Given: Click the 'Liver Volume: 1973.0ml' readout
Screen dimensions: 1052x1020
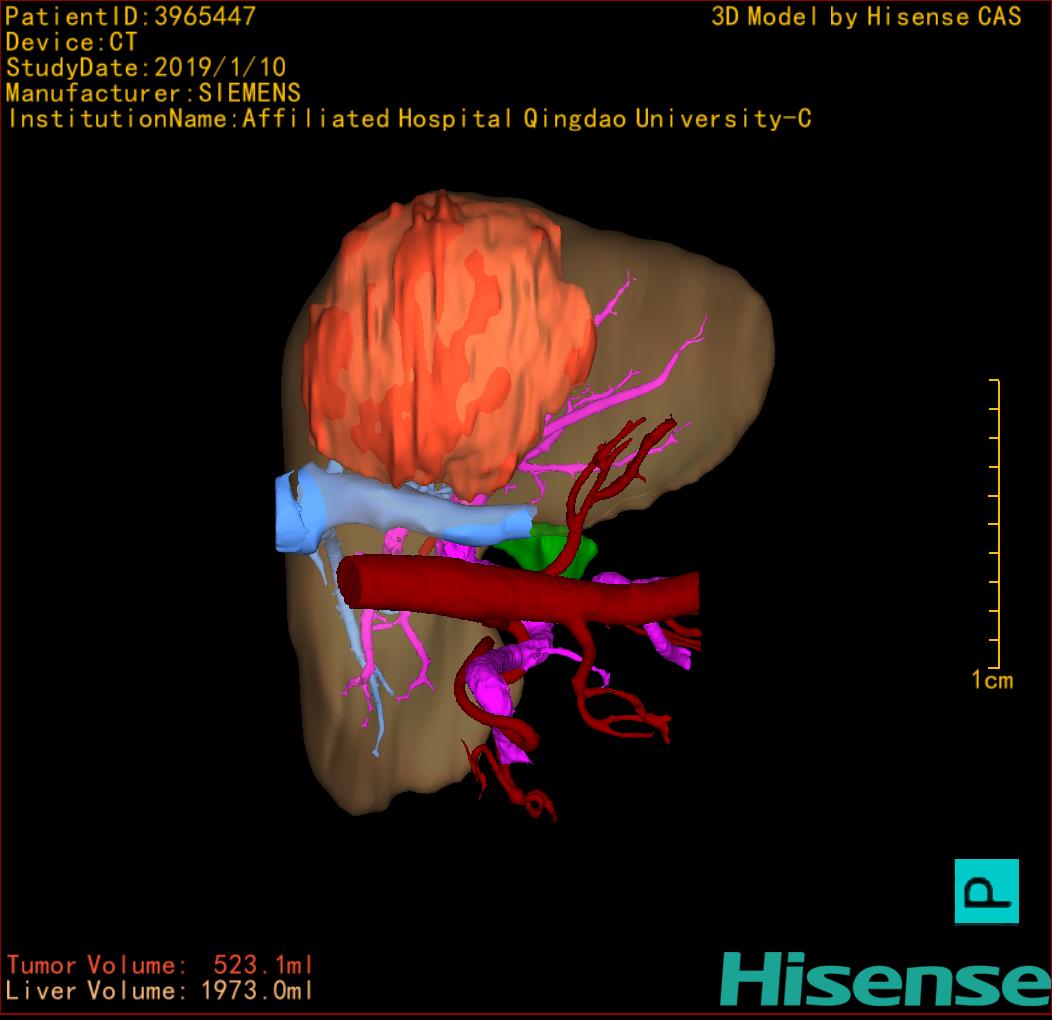Looking at the screenshot, I should pos(158,990).
